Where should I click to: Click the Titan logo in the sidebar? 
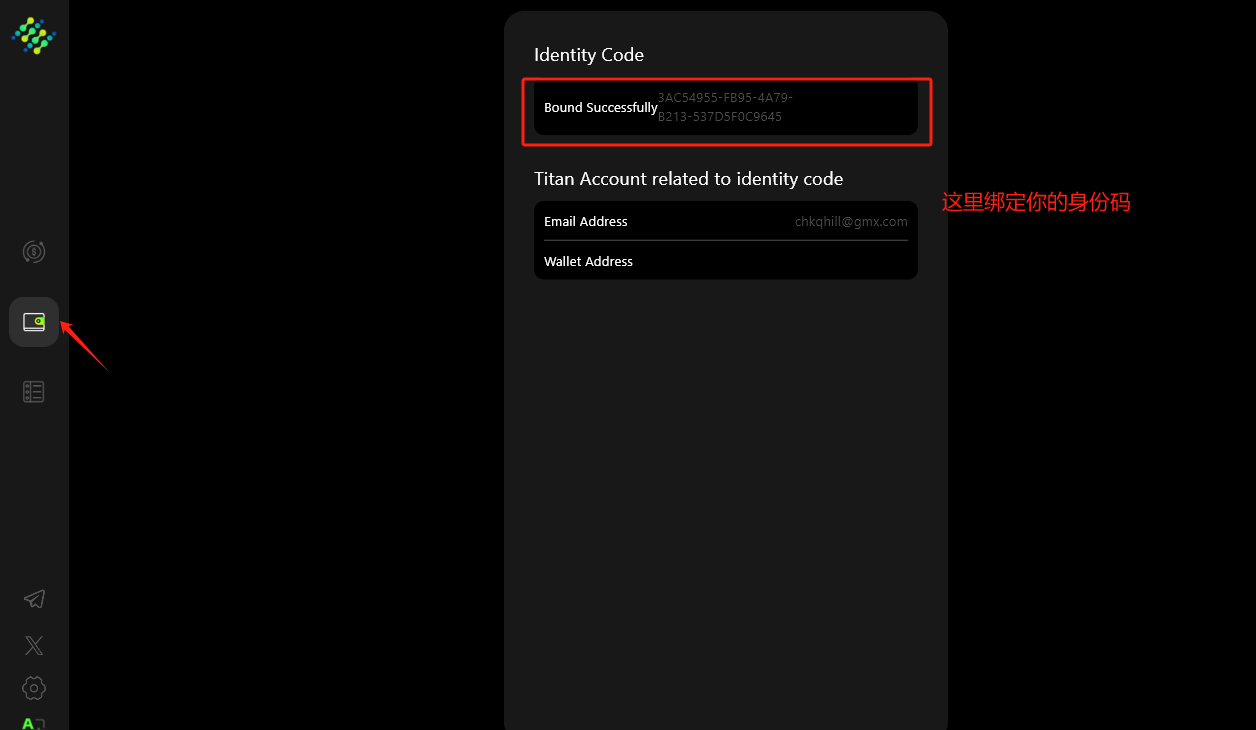pyautogui.click(x=34, y=35)
